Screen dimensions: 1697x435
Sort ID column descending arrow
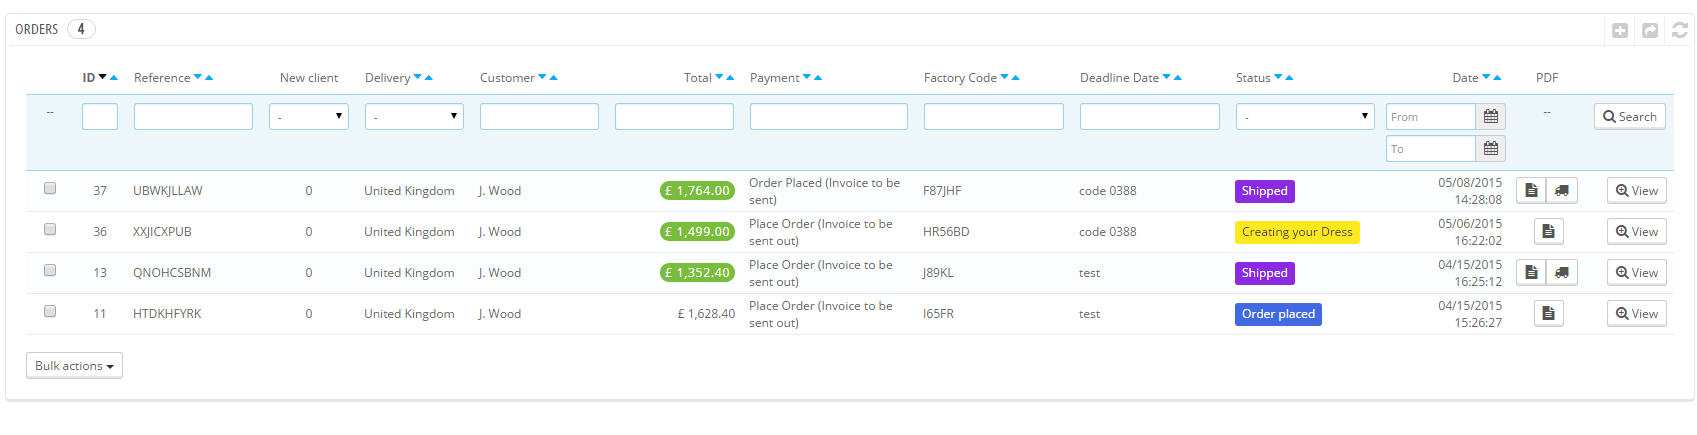pyautogui.click(x=103, y=77)
